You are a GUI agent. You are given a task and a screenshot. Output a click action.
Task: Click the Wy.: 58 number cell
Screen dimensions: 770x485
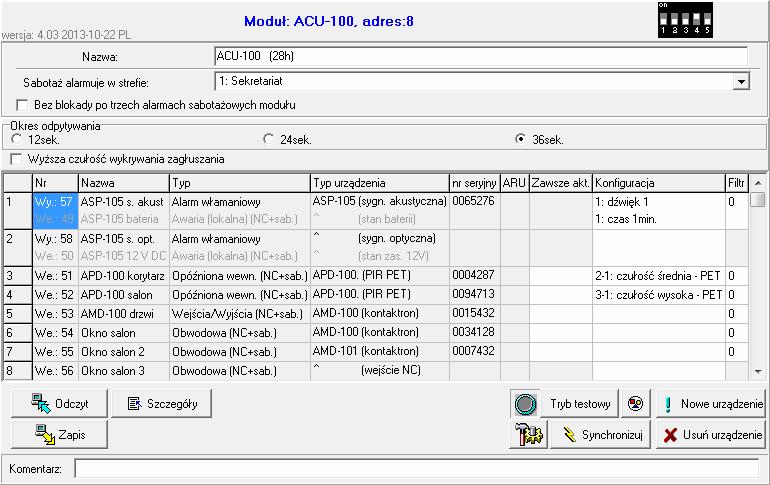click(55, 239)
